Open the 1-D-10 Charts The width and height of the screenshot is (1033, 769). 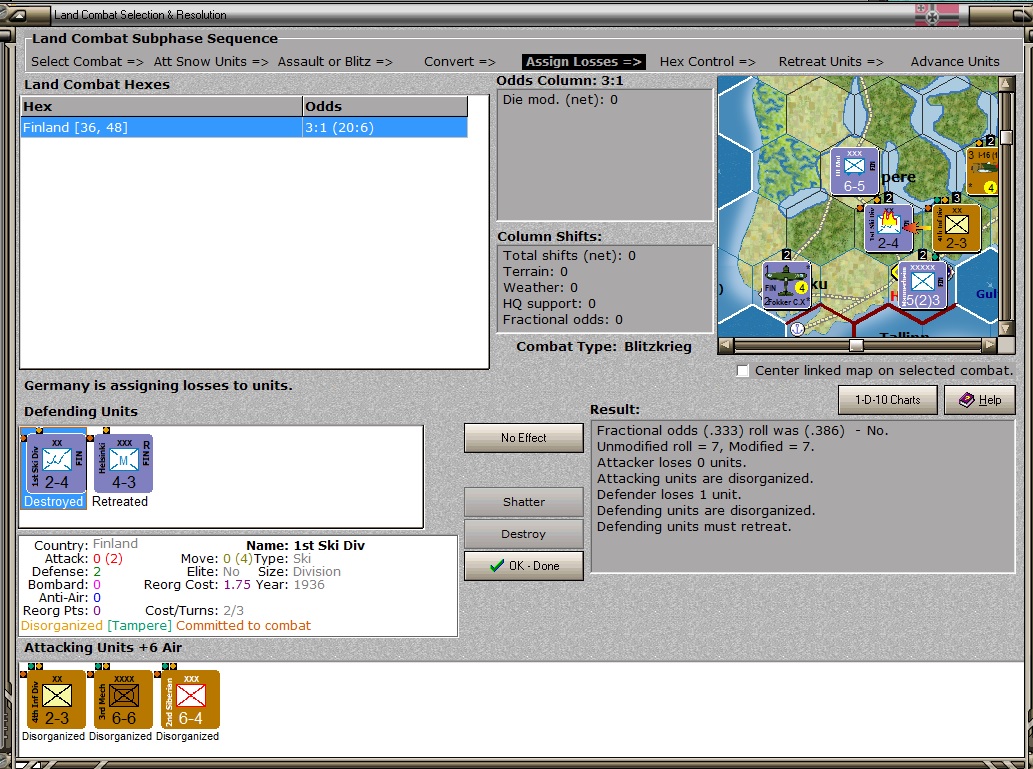point(887,400)
